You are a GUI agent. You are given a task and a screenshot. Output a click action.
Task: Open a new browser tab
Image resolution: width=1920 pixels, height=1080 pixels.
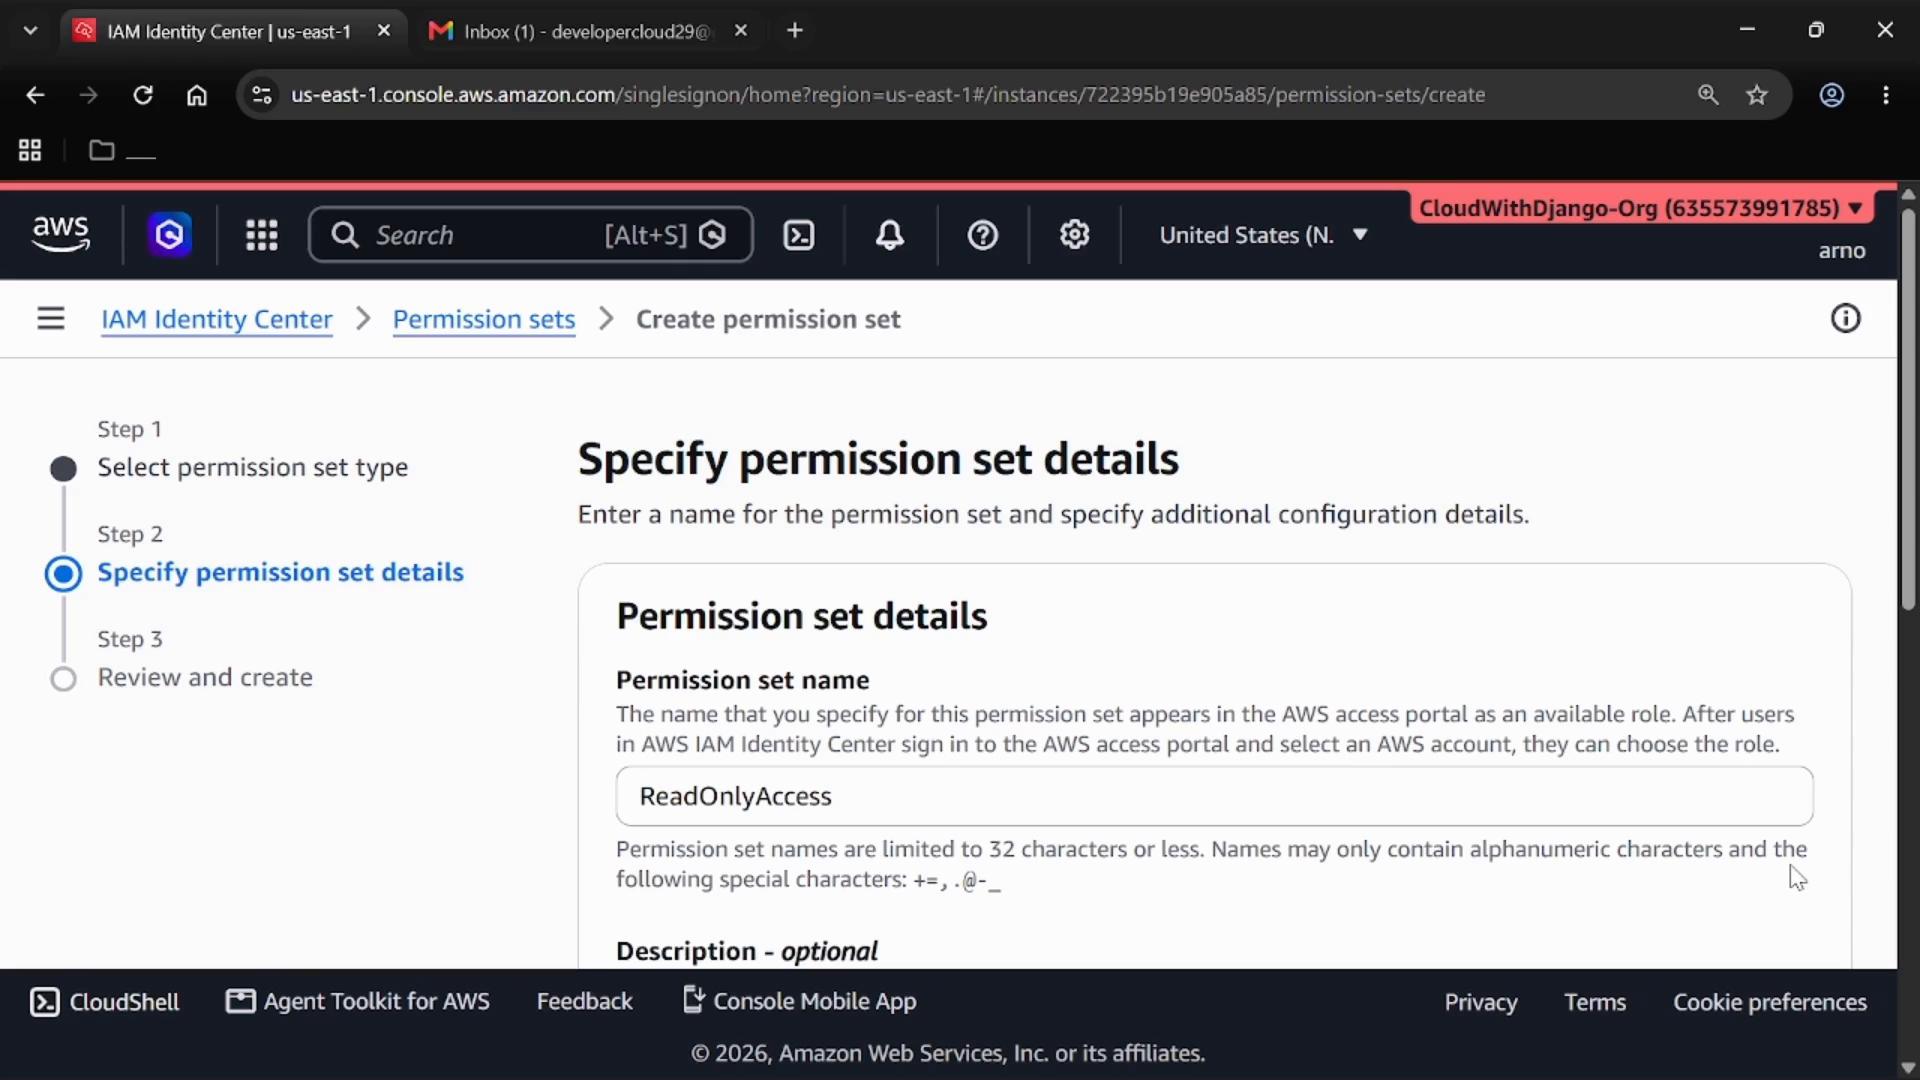795,31
